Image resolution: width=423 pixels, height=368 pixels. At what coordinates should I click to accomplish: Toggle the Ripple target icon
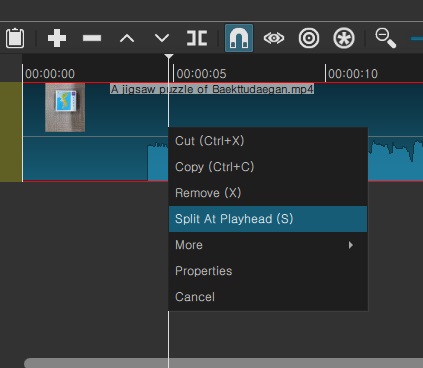pyautogui.click(x=309, y=38)
